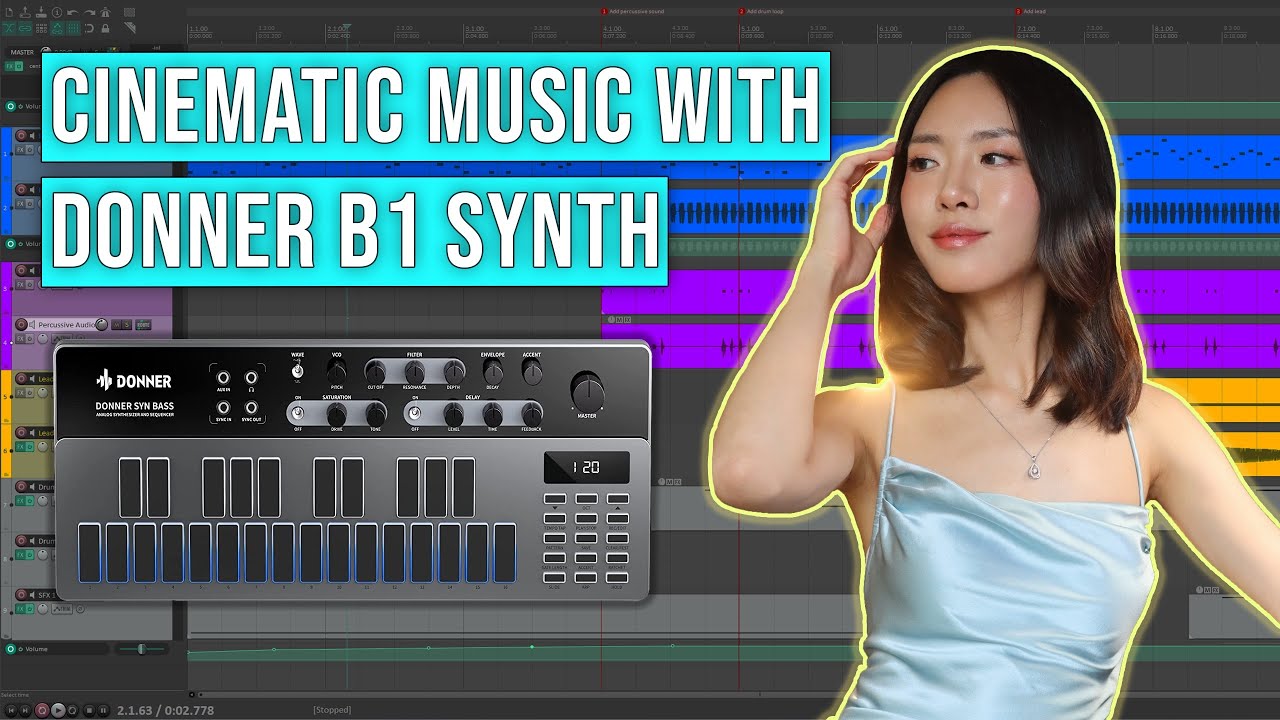This screenshot has width=1280, height=720.
Task: Click the transport pause button
Action: (x=103, y=710)
